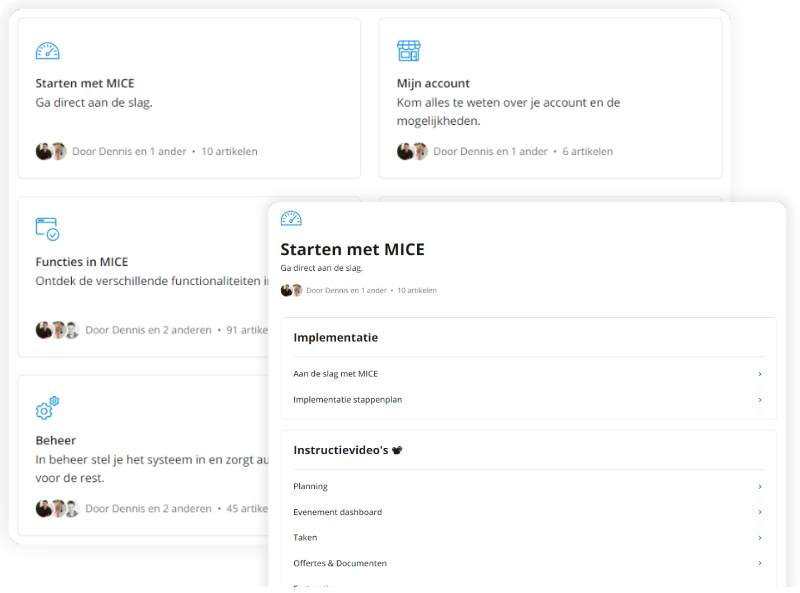Open the Starten met MICE collection card title
800x593 pixels.
tap(85, 83)
